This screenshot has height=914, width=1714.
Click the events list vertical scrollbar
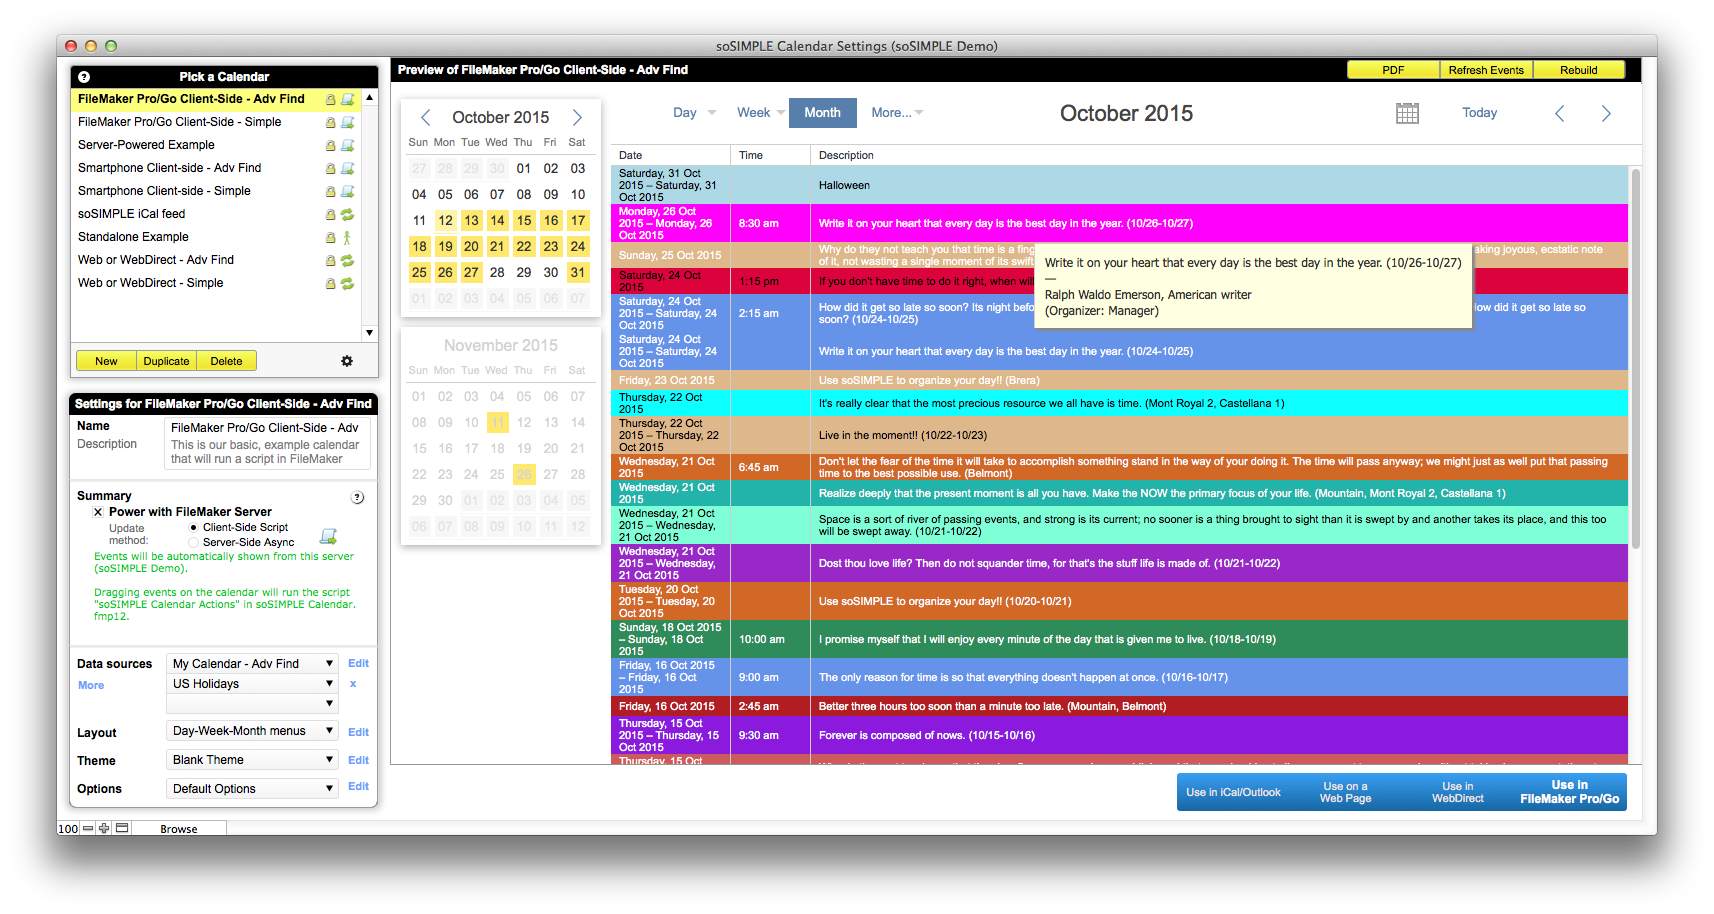click(x=1636, y=358)
